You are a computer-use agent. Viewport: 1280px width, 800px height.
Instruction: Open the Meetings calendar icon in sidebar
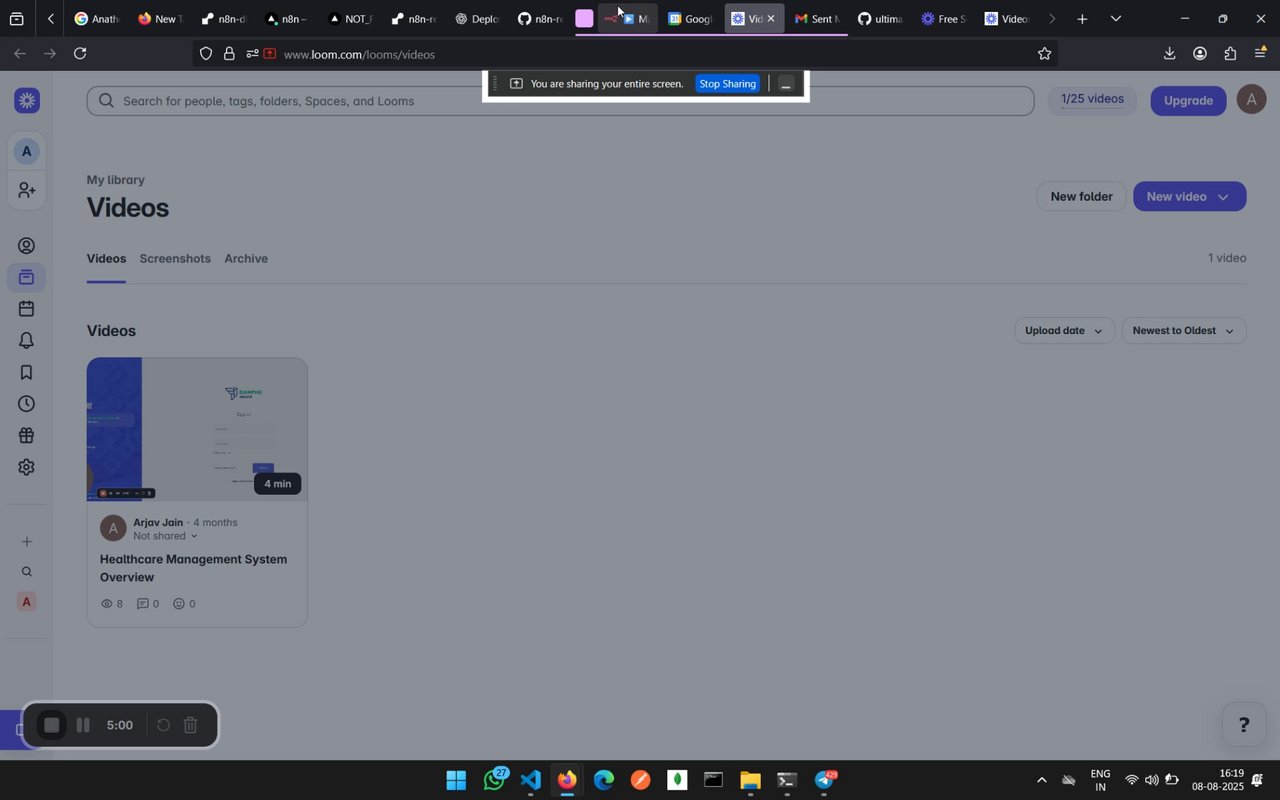point(27,309)
